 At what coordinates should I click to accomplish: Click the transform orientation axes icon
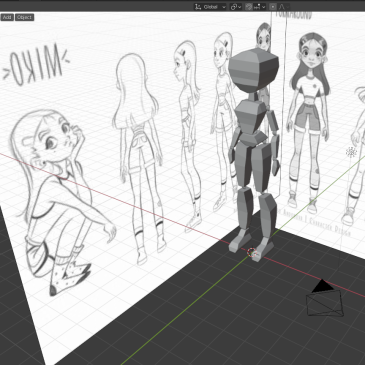198,7
